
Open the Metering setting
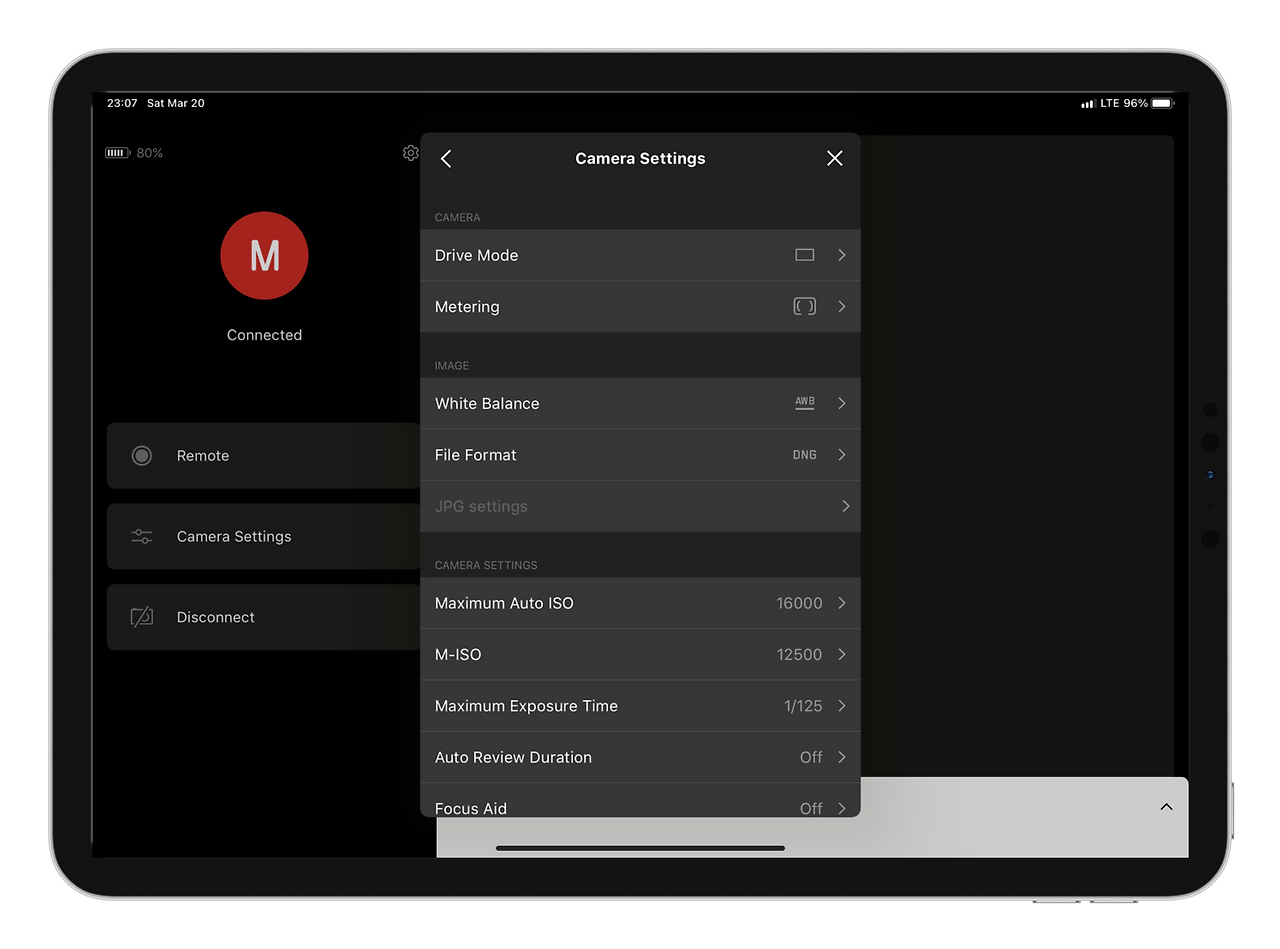pyautogui.click(x=640, y=307)
